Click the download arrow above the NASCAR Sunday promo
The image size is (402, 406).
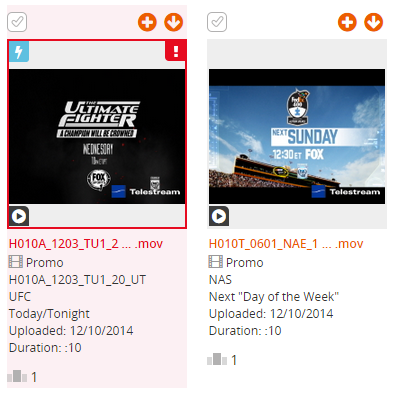(x=373, y=22)
